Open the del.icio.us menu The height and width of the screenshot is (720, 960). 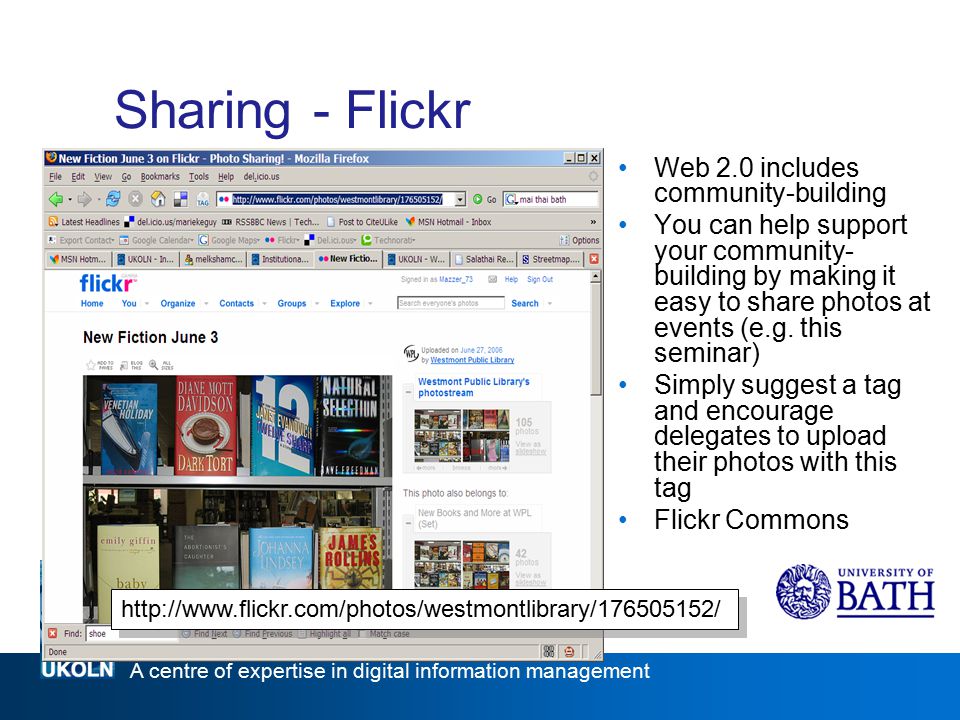(261, 176)
